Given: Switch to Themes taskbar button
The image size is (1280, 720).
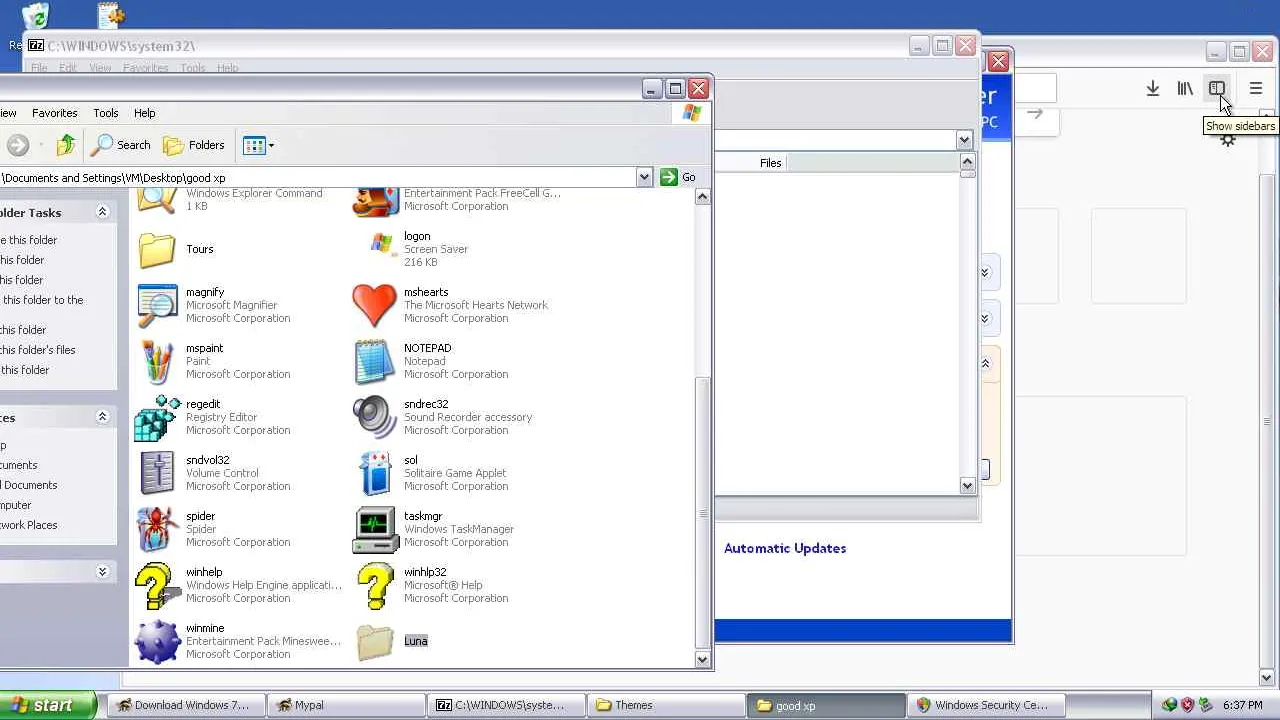Looking at the screenshot, I should click(x=665, y=705).
